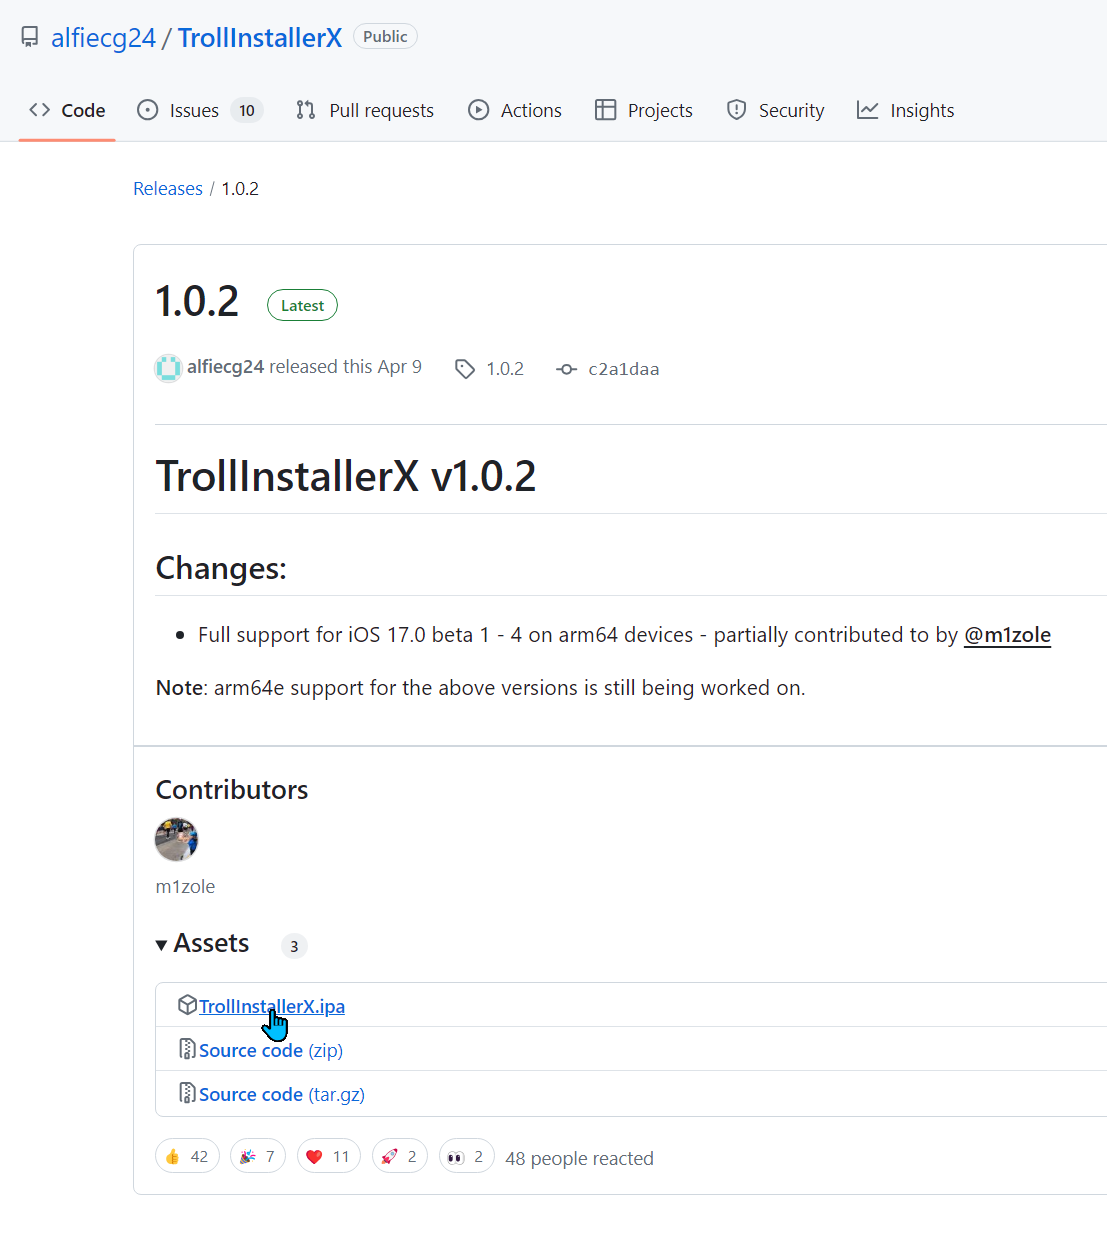
Task: Open the Insights tab
Action: tap(906, 110)
